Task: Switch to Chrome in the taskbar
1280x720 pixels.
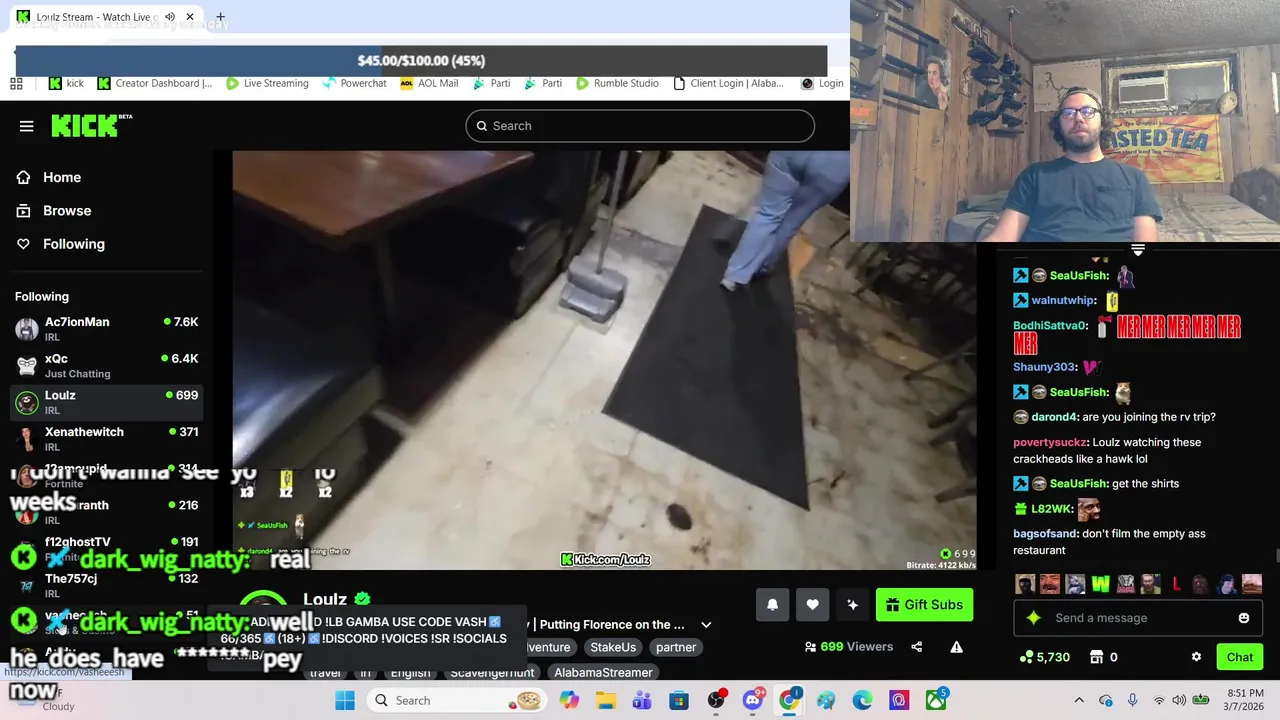Action: coord(789,700)
